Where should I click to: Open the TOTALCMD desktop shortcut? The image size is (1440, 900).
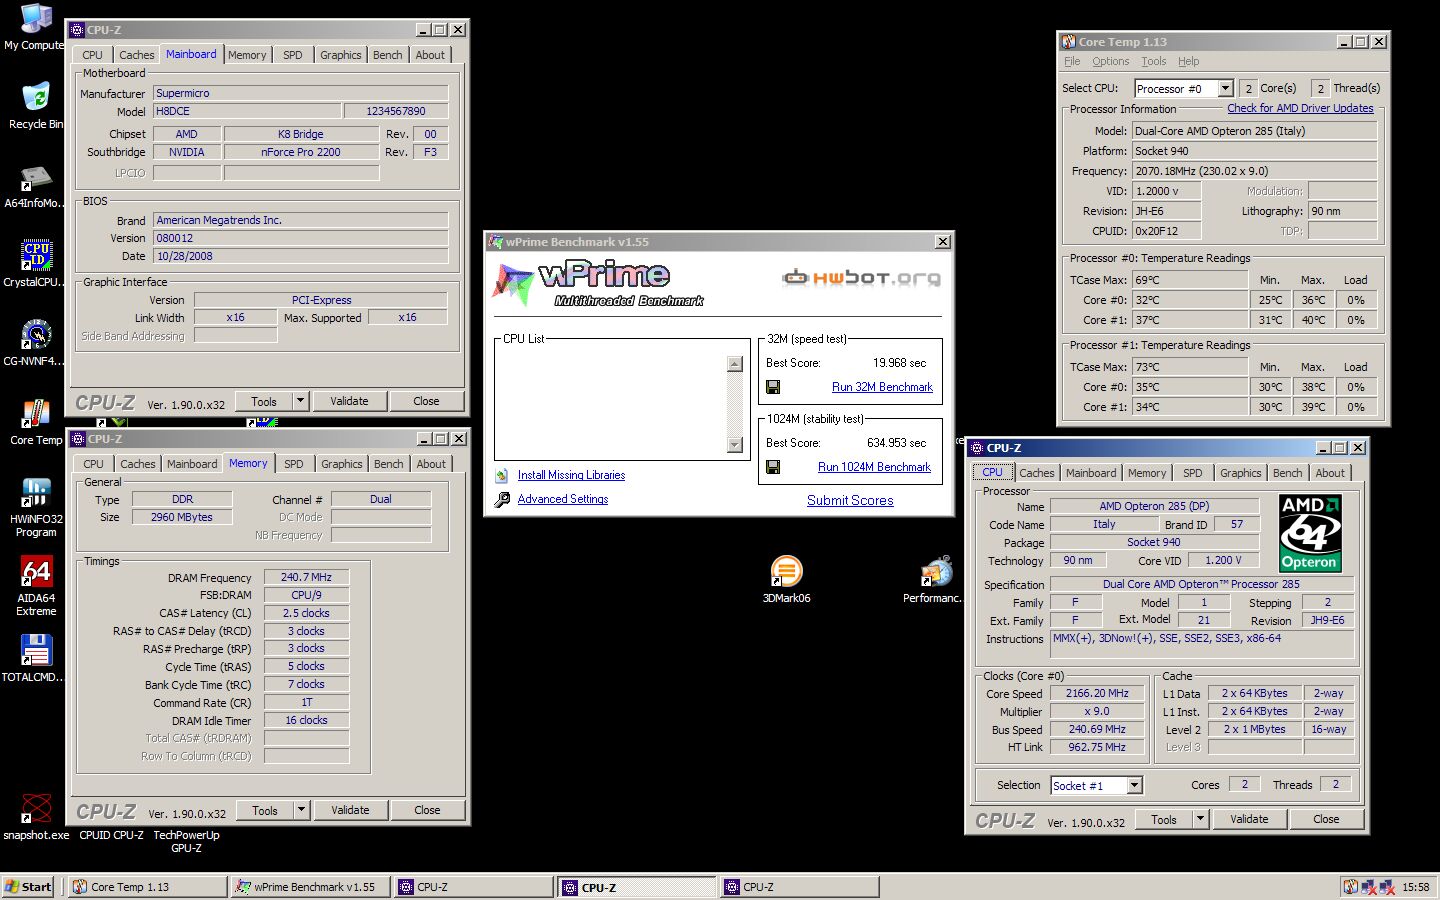tap(36, 651)
